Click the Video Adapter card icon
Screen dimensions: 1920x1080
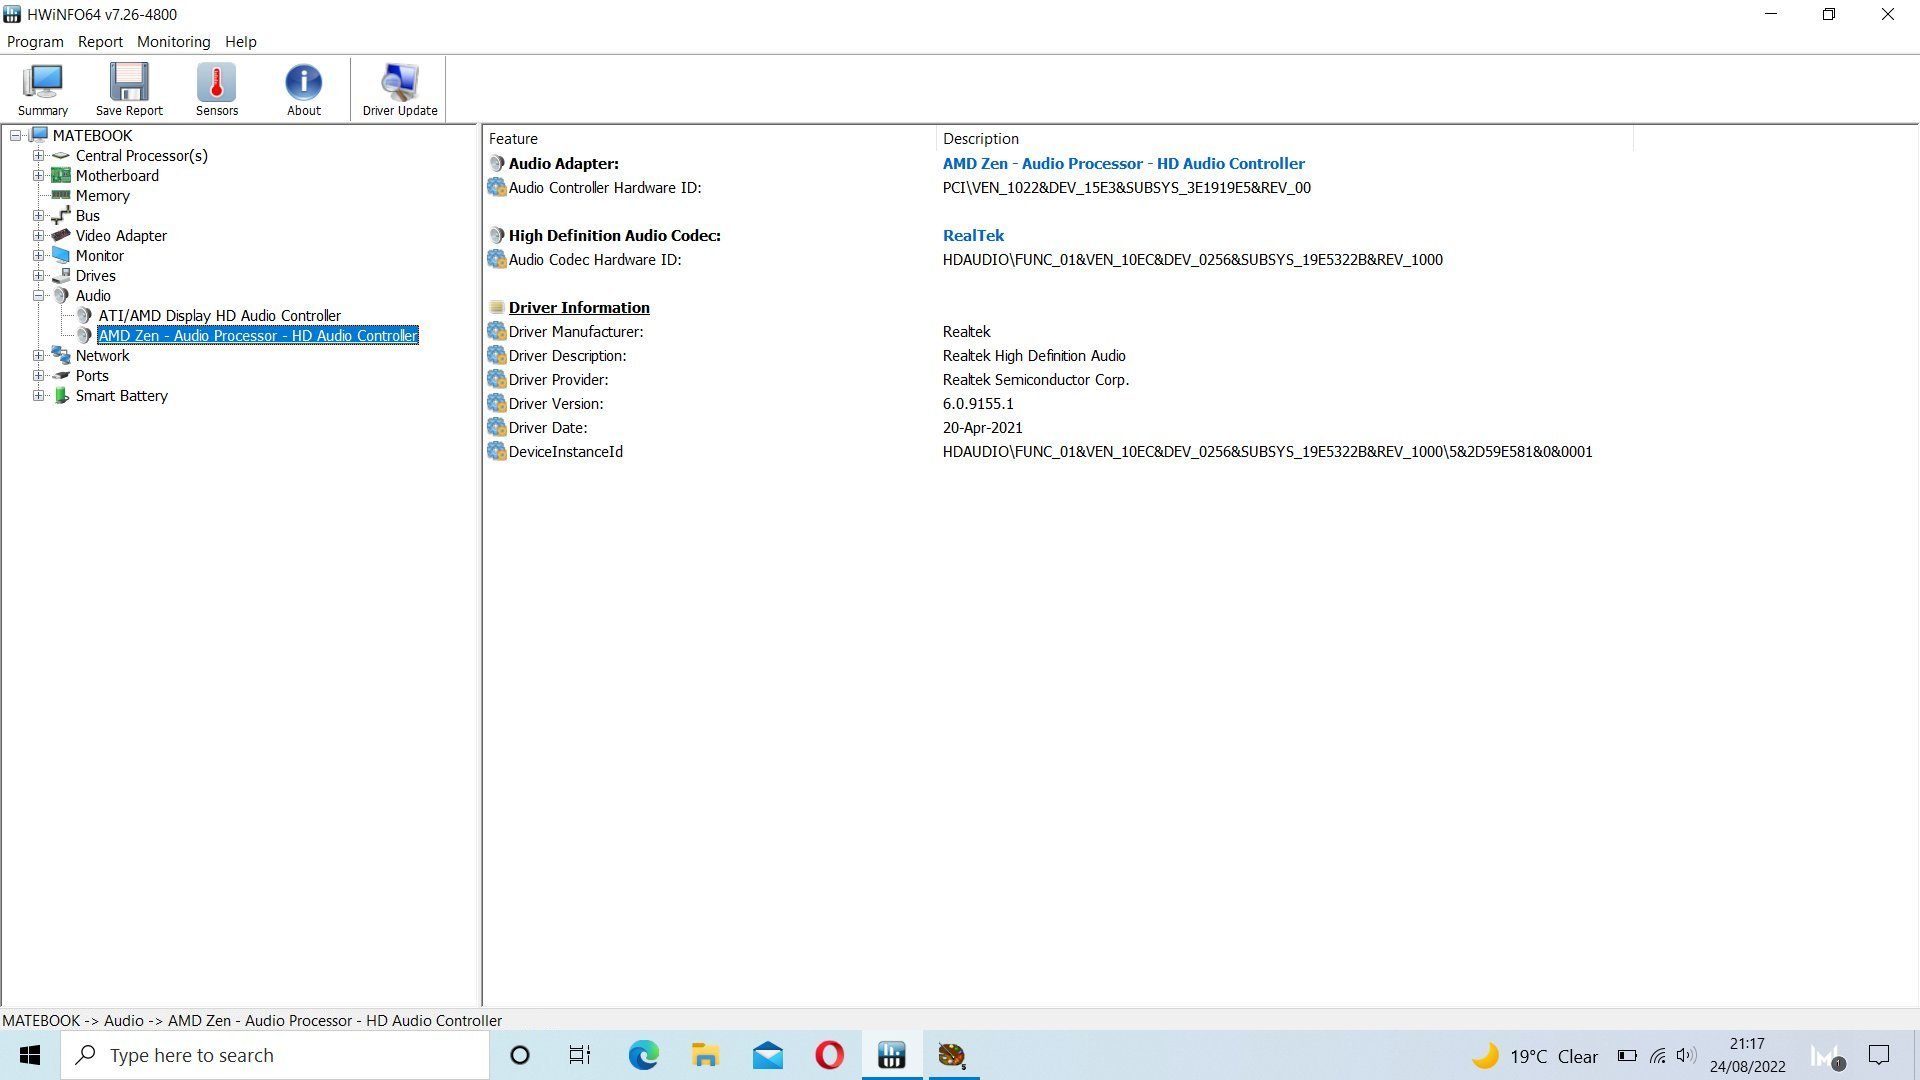[x=61, y=235]
